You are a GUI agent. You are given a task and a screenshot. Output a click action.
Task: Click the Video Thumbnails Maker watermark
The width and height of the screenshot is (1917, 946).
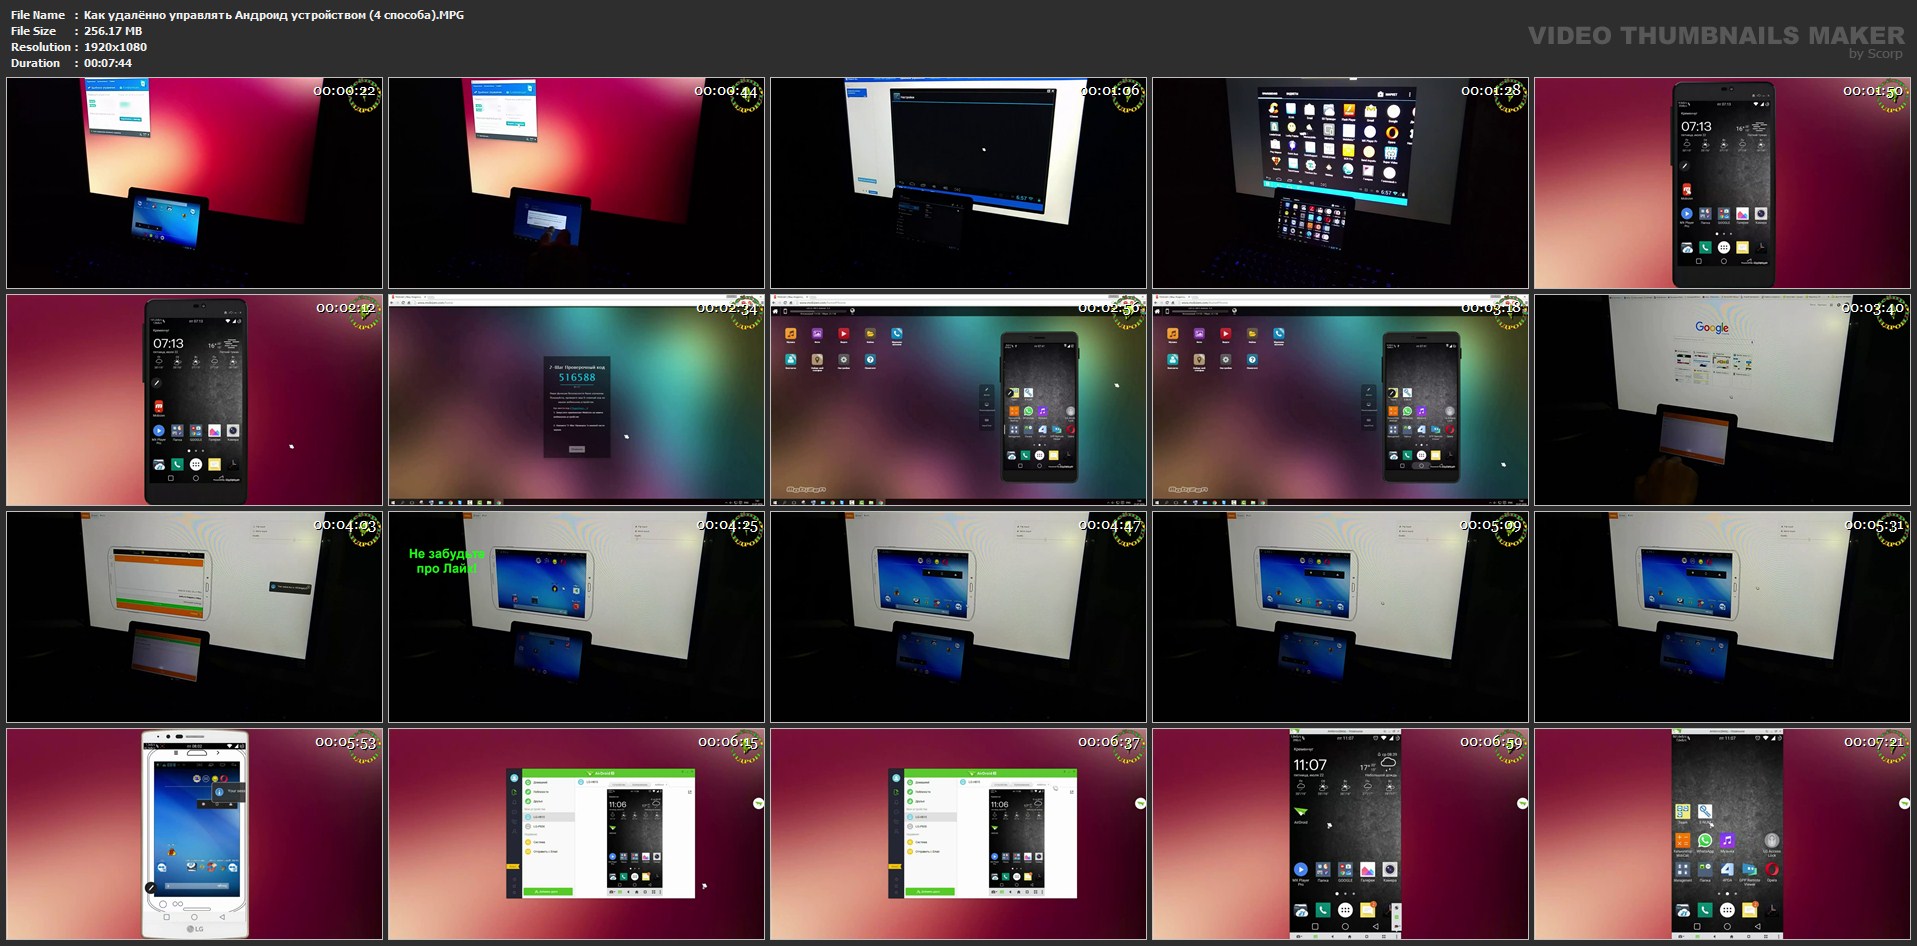coord(1715,38)
